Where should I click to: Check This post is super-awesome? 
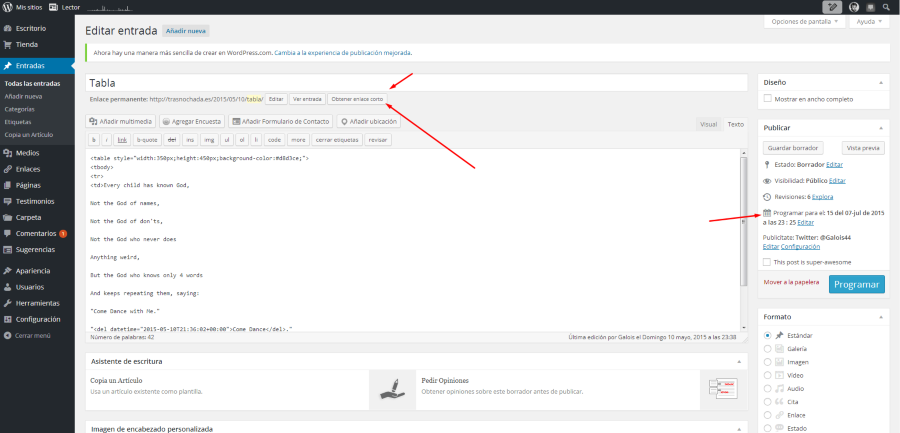(x=767, y=261)
